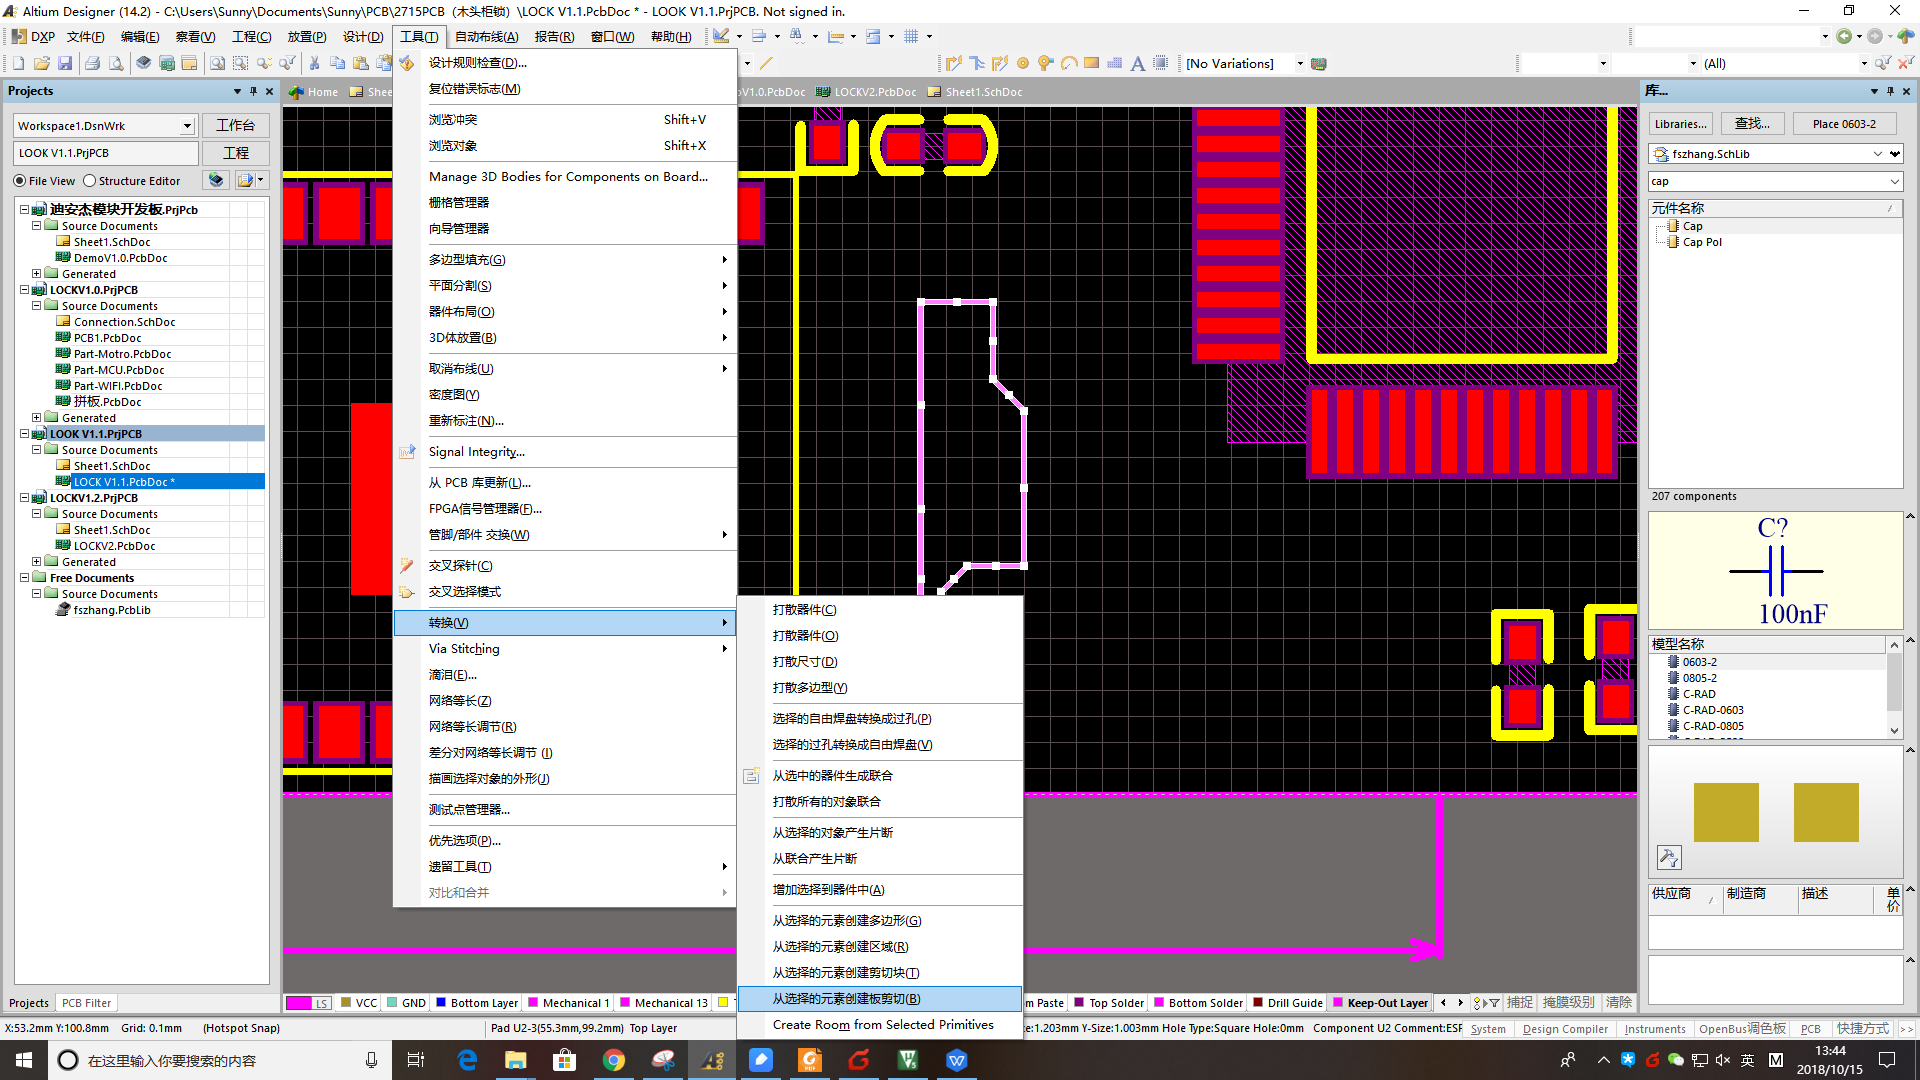
Task: Switch to the Structure Editor radio button
Action: click(x=90, y=181)
